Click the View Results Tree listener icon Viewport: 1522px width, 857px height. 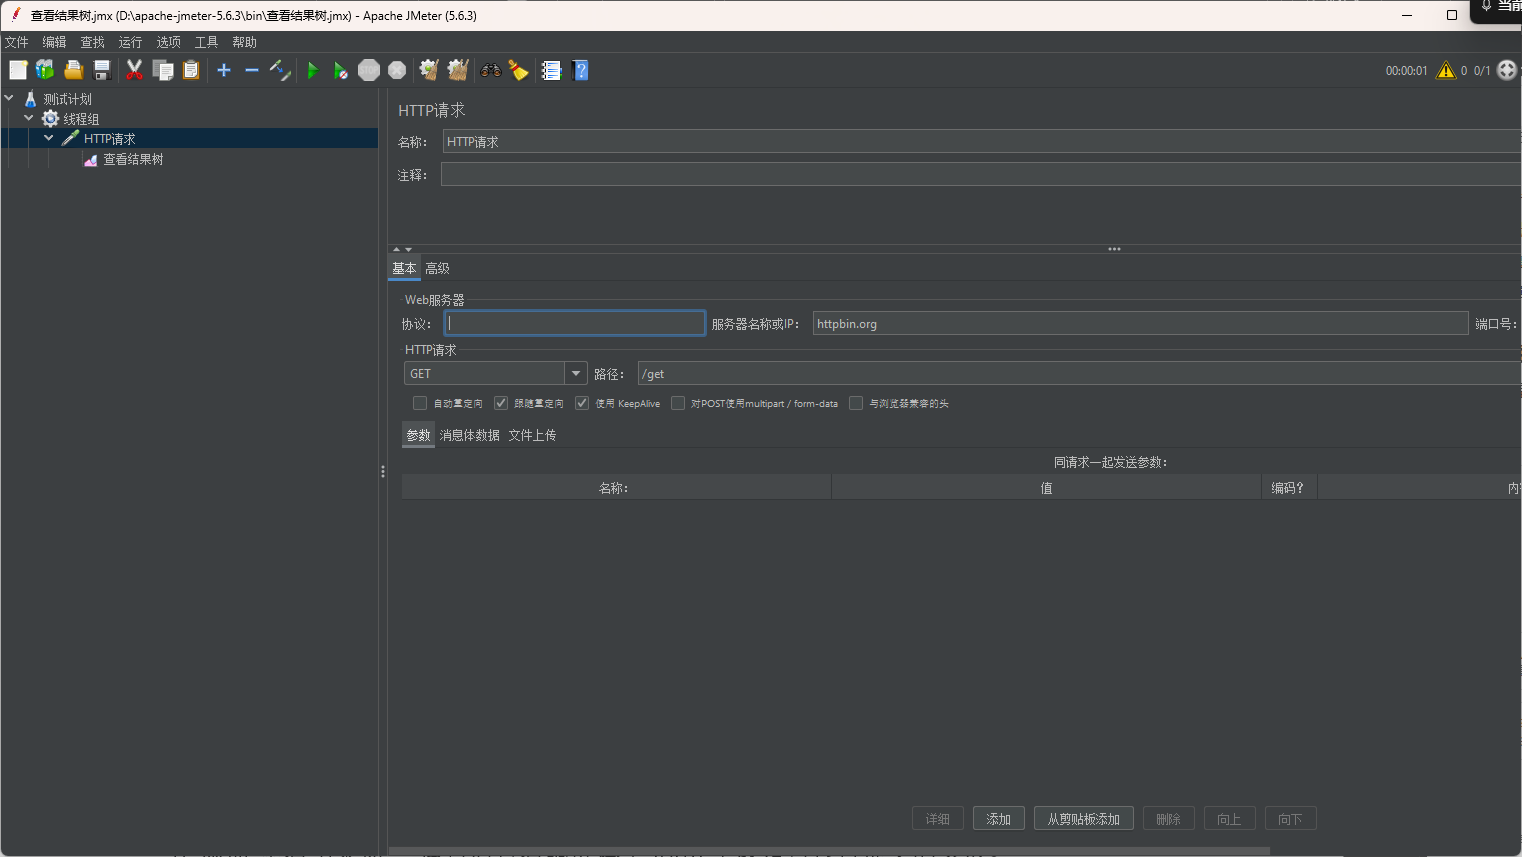click(x=91, y=159)
